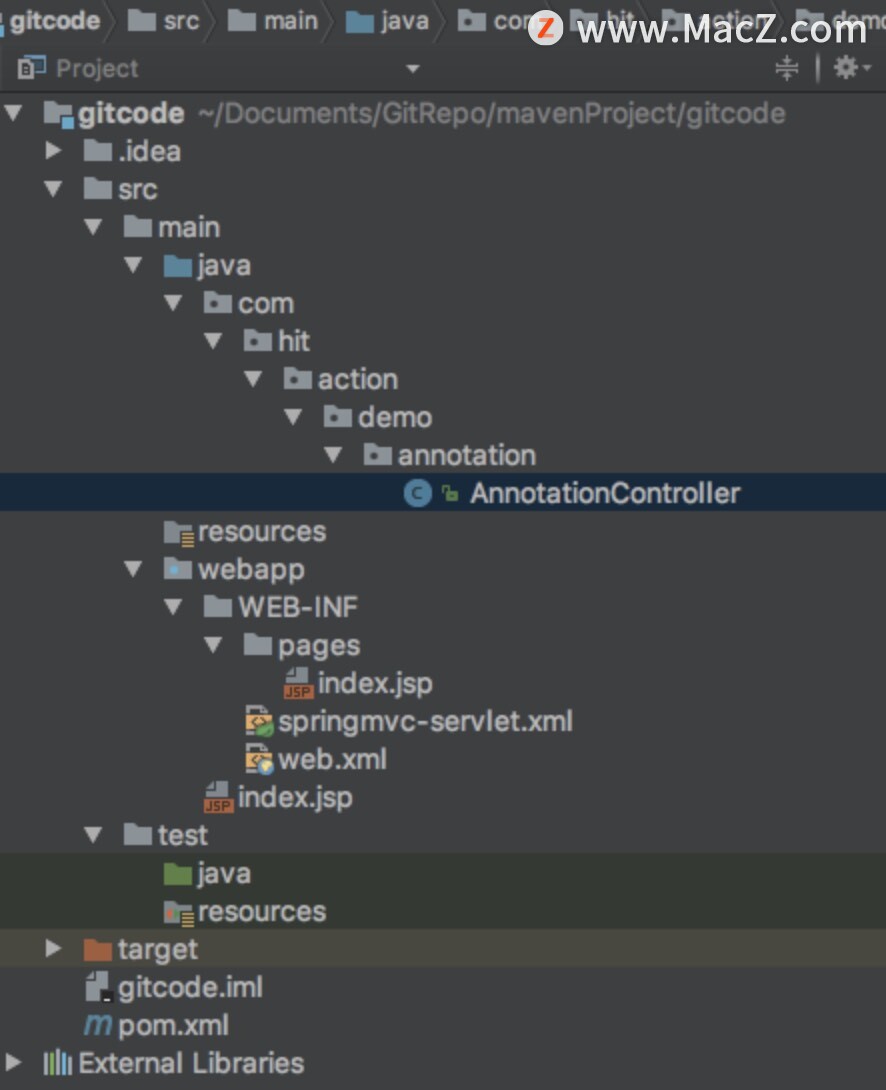Select src in the breadcrumb bar
This screenshot has width=886, height=1090.
181,22
